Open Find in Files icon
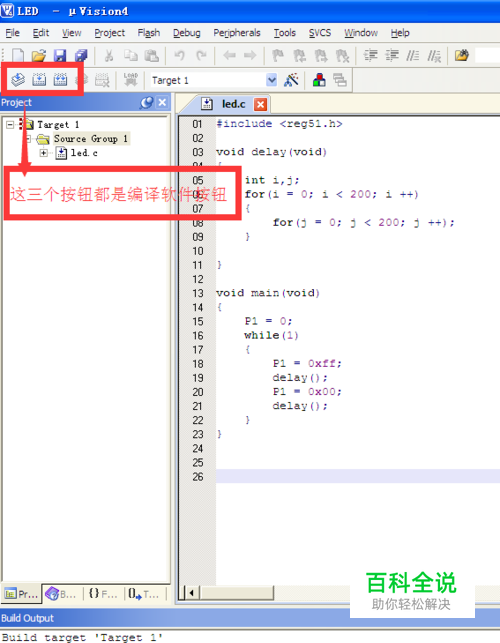The height and width of the screenshot is (643, 500). pos(462,55)
